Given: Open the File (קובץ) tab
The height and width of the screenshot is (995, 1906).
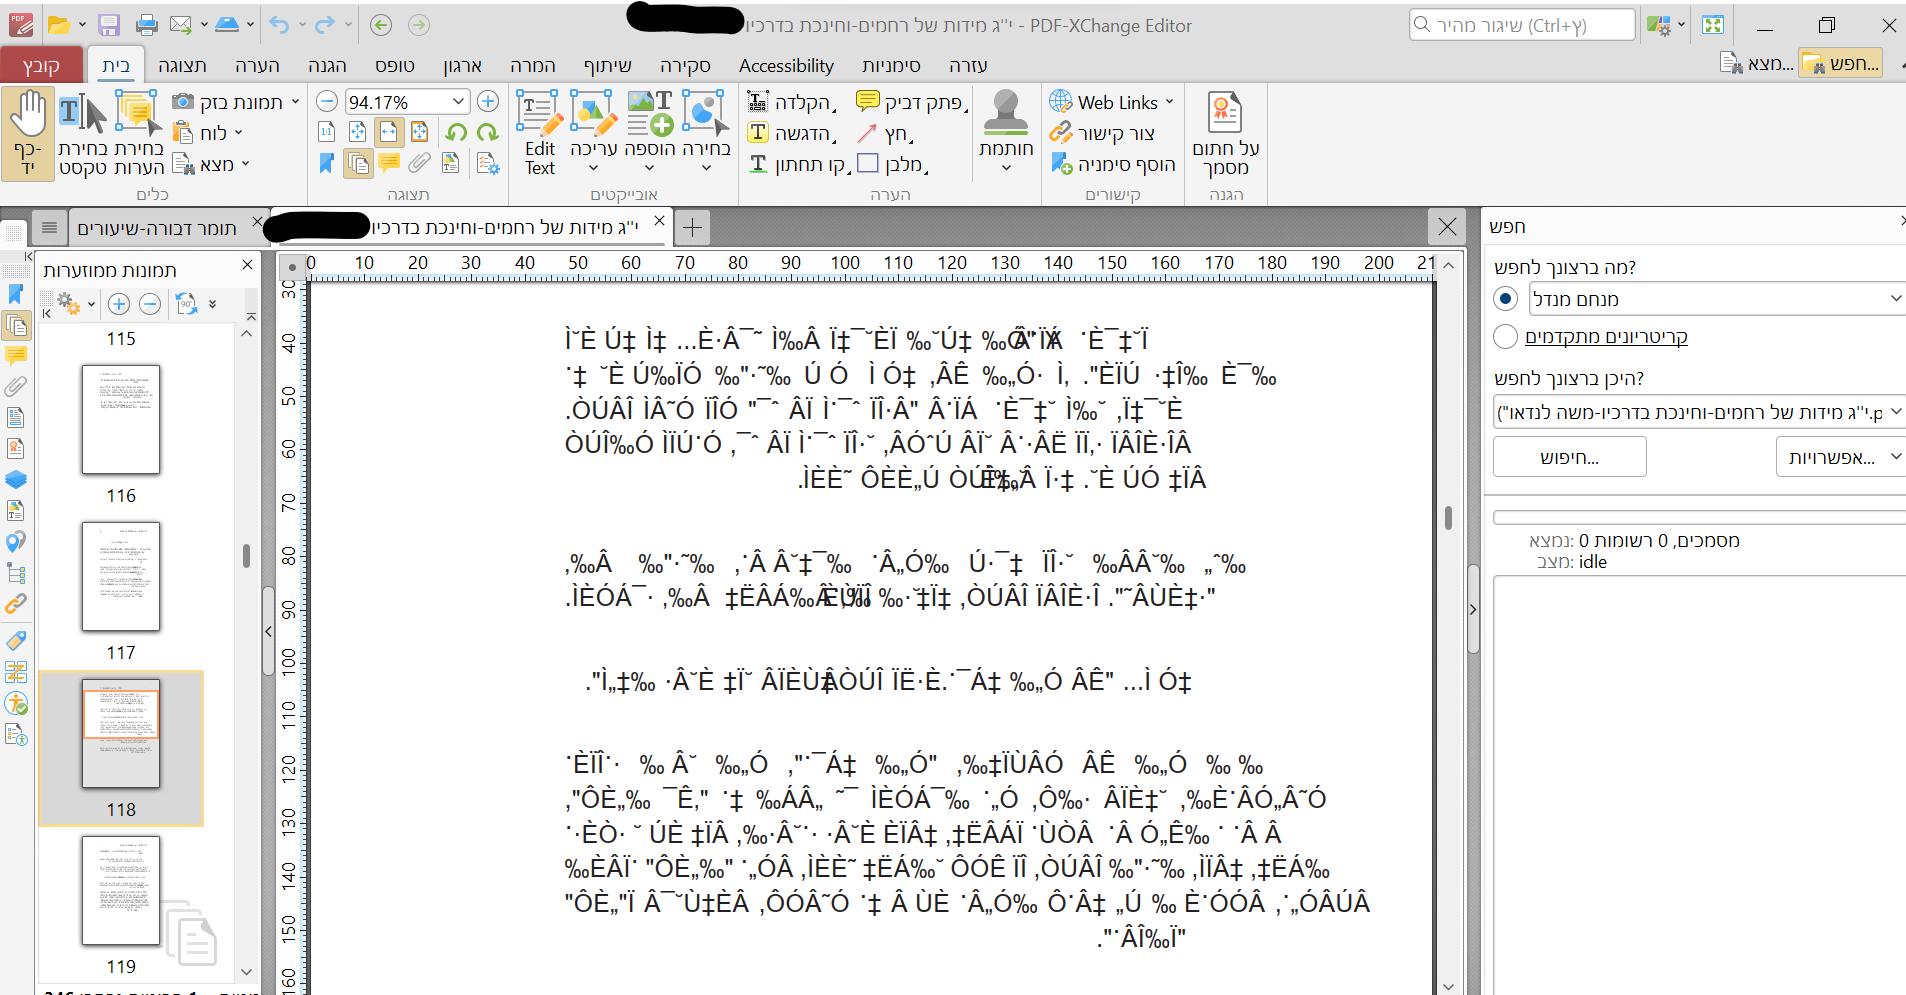Looking at the screenshot, I should (40, 65).
